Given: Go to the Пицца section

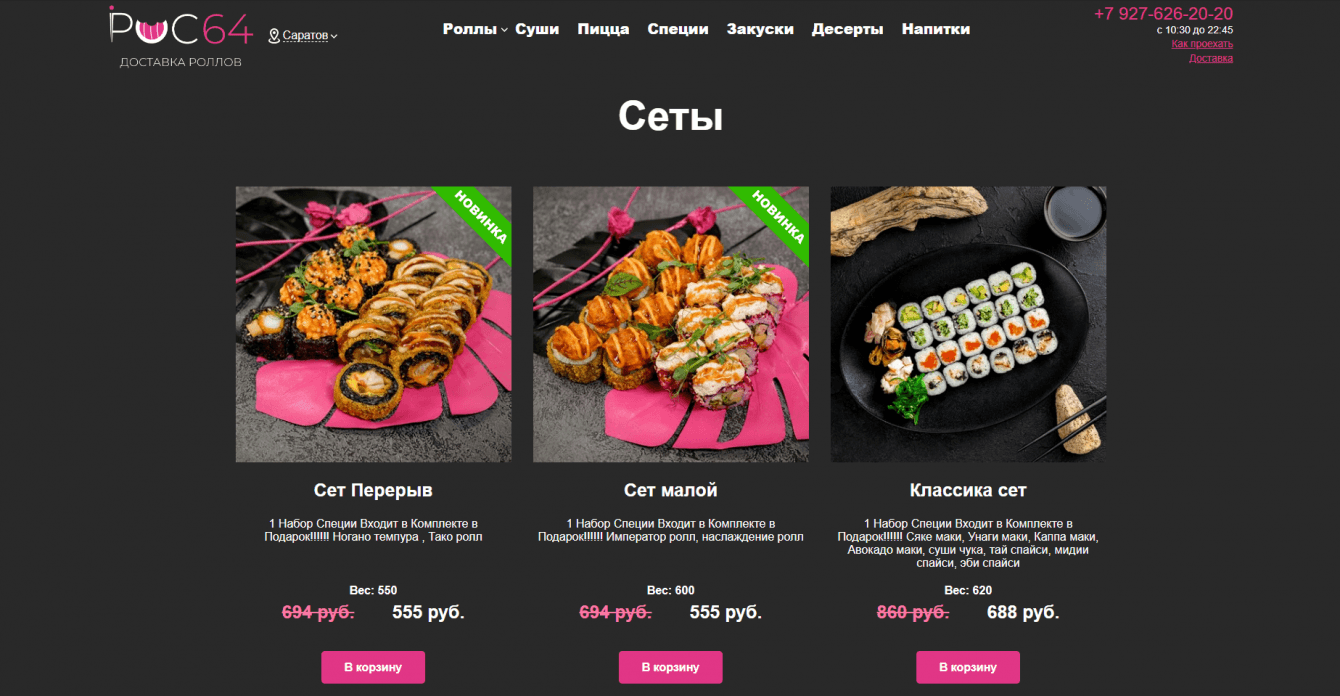Looking at the screenshot, I should (x=603, y=29).
